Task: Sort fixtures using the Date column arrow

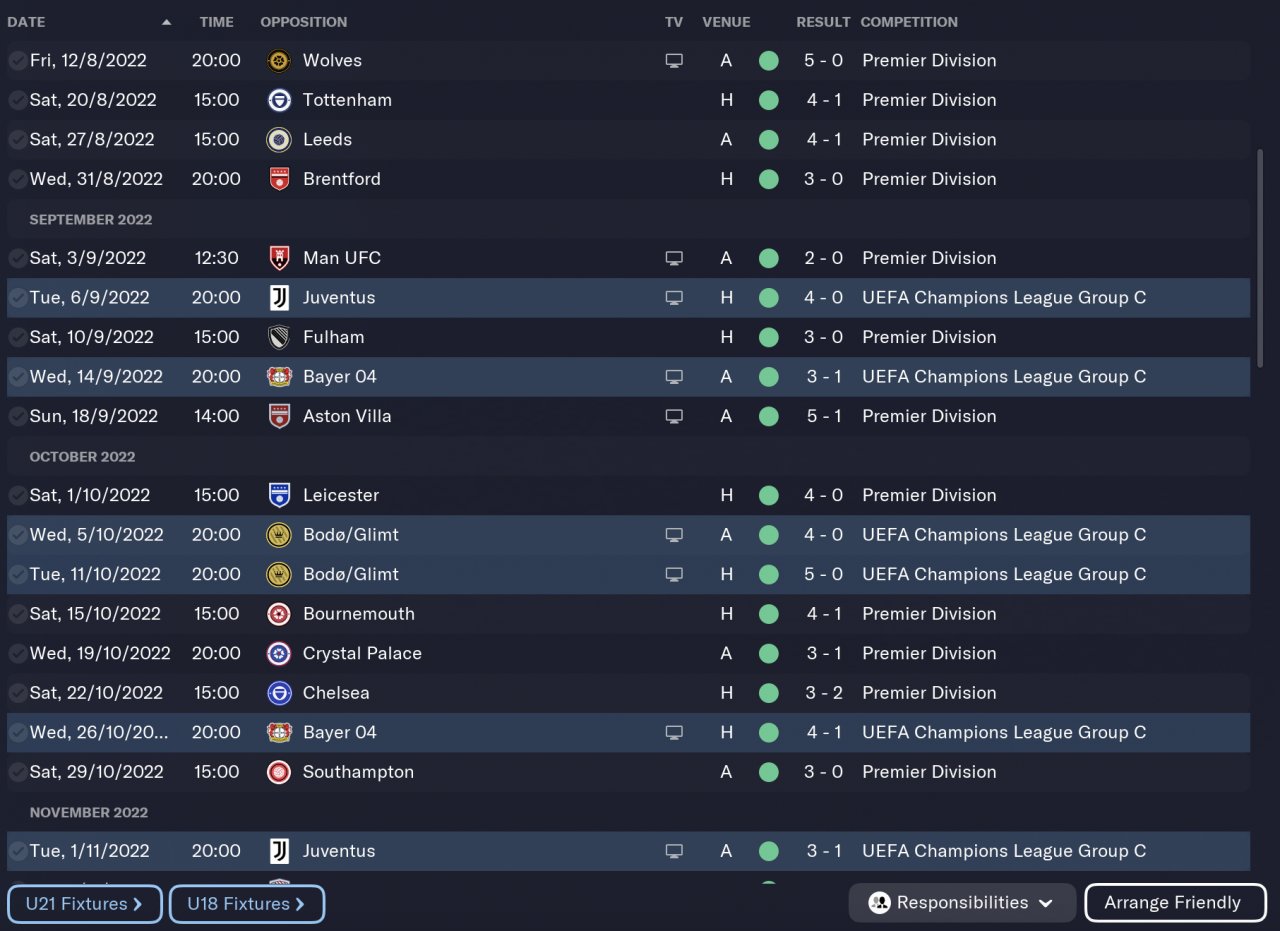Action: [166, 22]
